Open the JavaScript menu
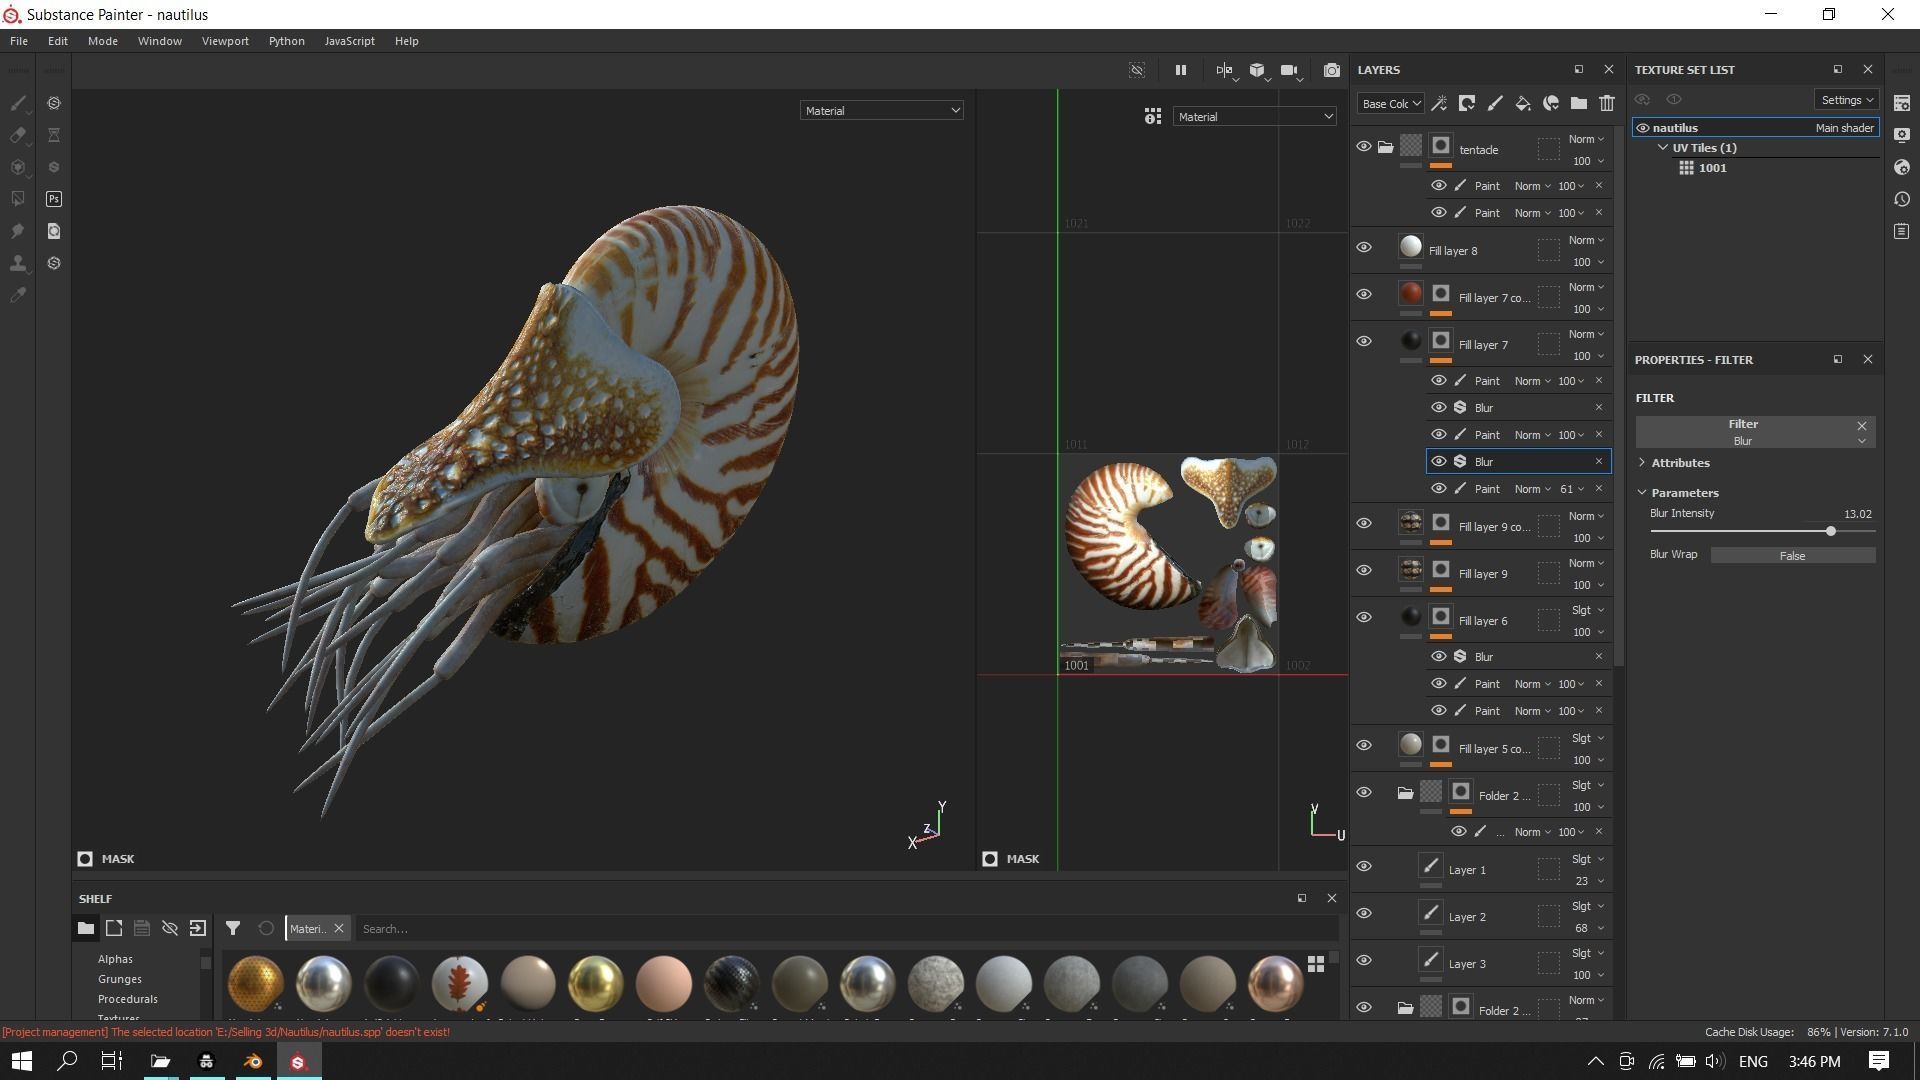The image size is (1920, 1080). pyautogui.click(x=350, y=41)
